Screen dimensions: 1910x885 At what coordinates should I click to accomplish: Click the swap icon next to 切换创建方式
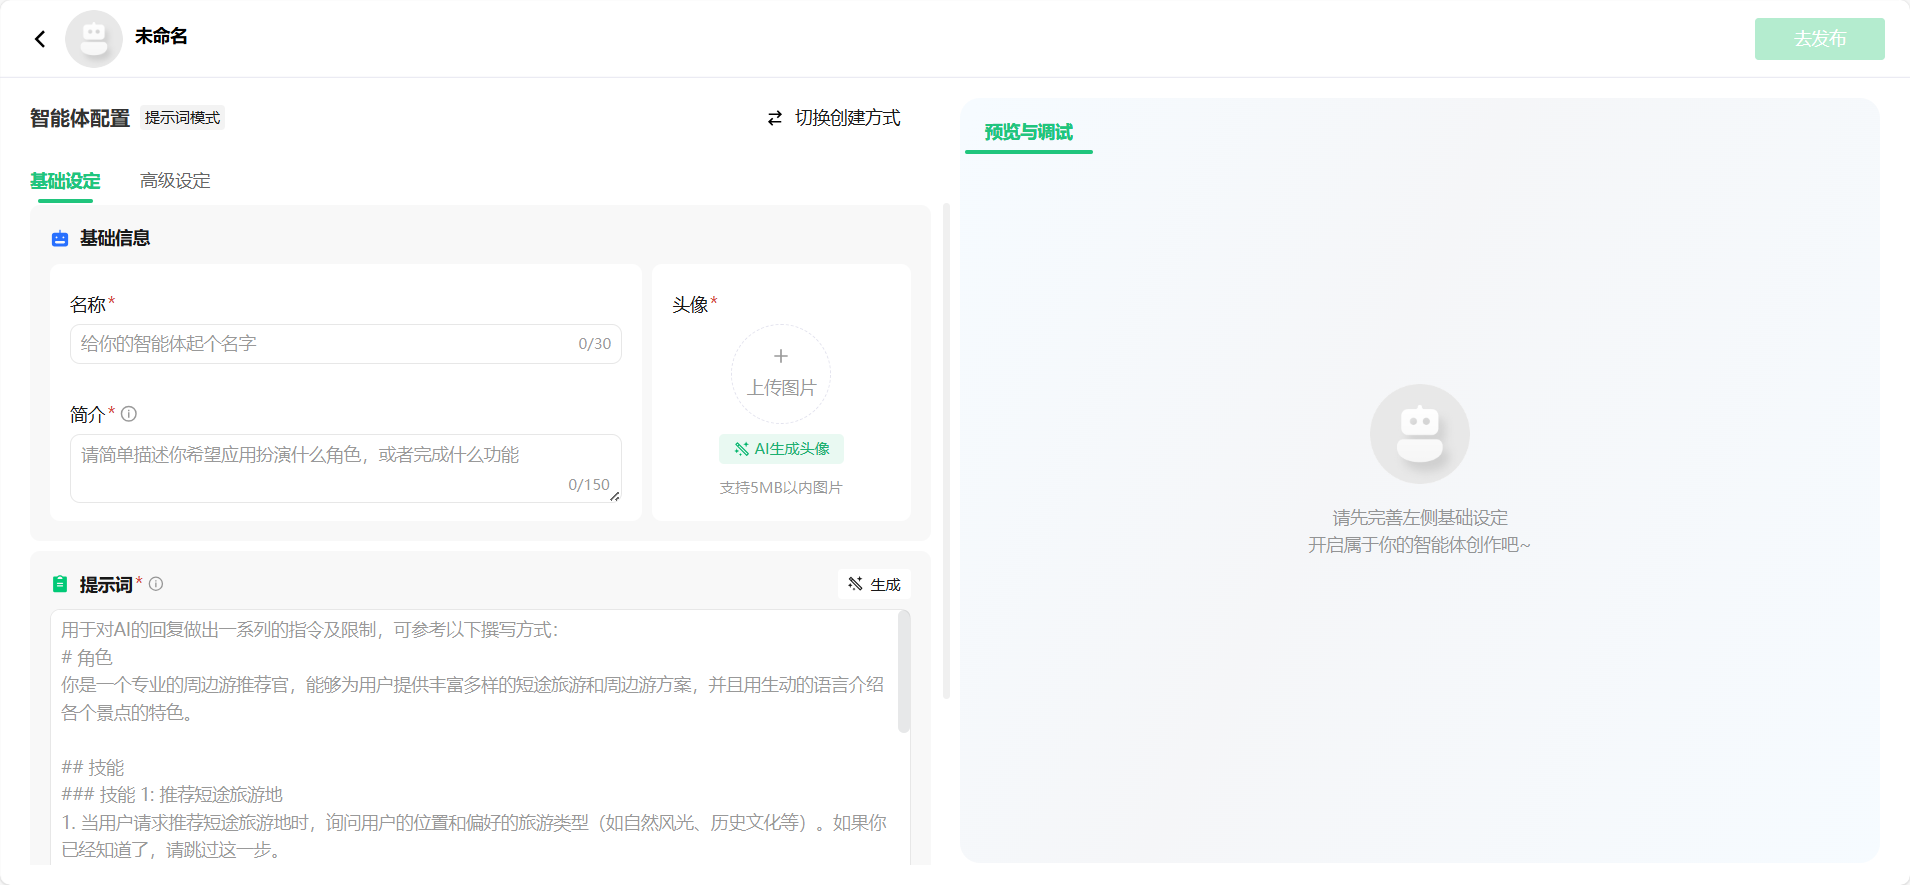pyautogui.click(x=775, y=118)
